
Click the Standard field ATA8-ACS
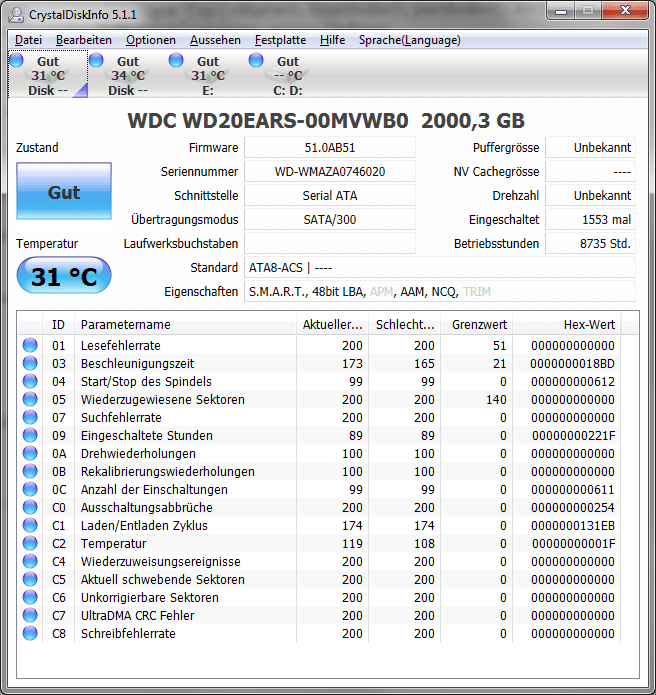pyautogui.click(x=440, y=268)
